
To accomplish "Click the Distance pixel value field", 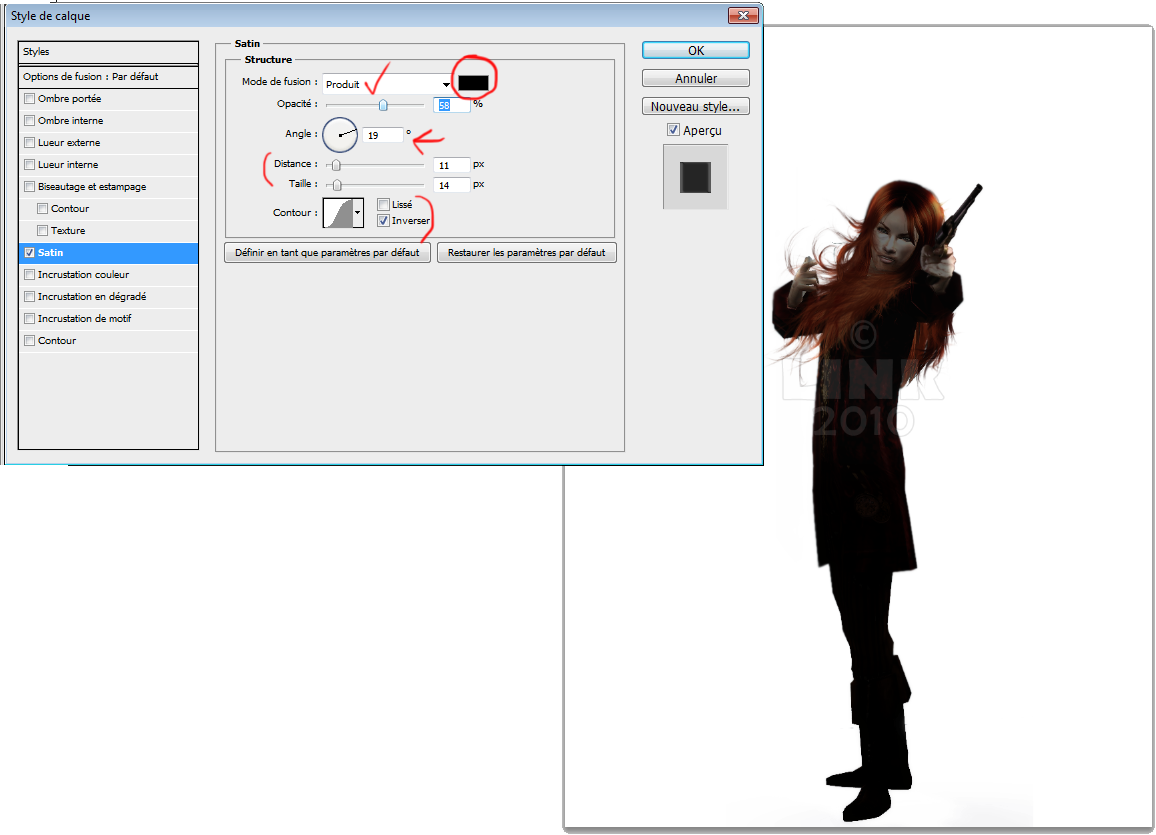I will [x=452, y=165].
